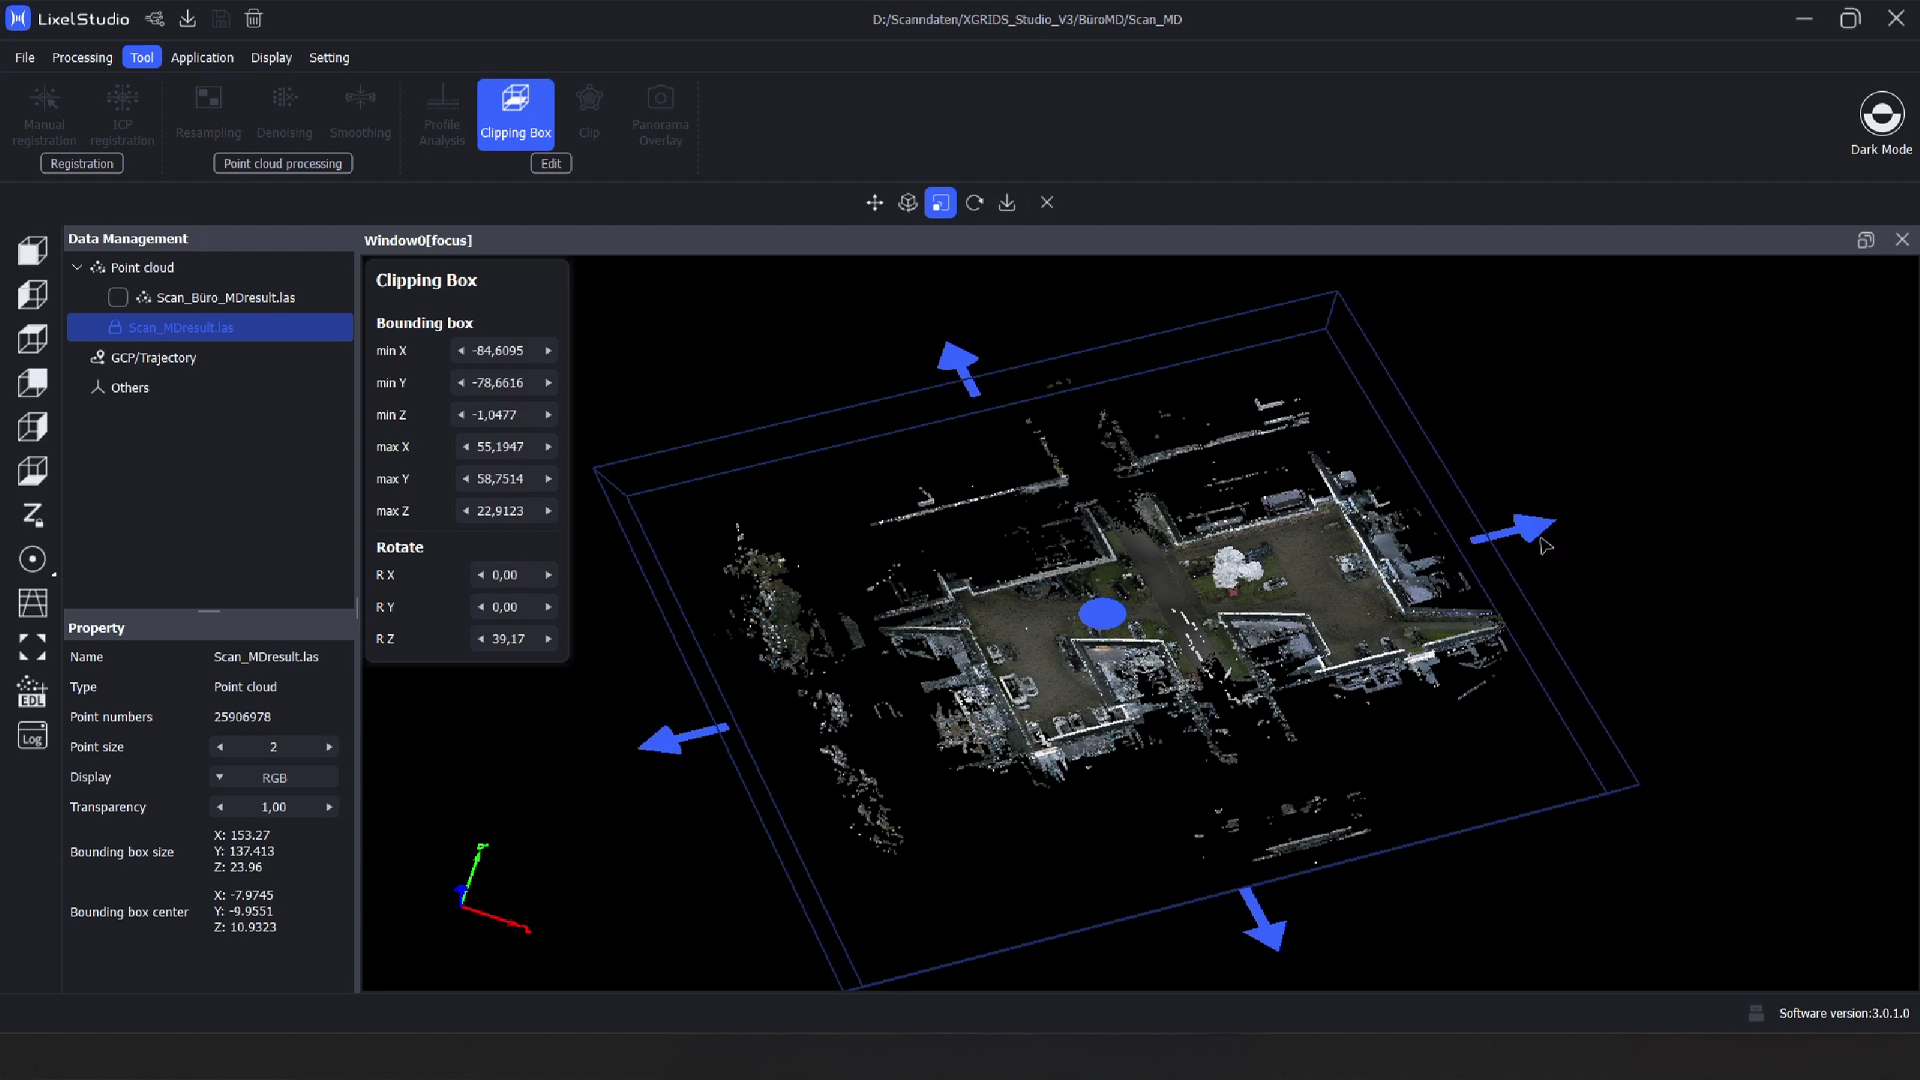The height and width of the screenshot is (1080, 1920).
Task: Open the Display menu
Action: [271, 58]
